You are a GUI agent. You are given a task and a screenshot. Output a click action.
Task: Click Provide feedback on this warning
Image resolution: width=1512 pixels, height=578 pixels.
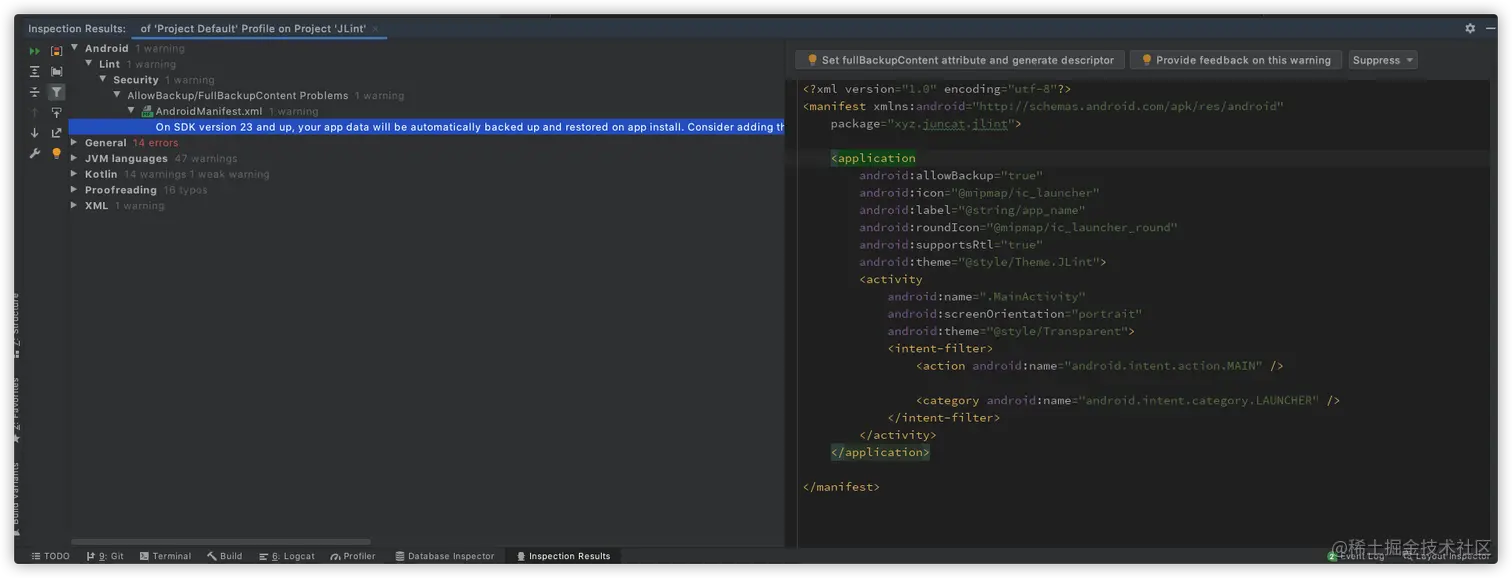(x=1235, y=60)
